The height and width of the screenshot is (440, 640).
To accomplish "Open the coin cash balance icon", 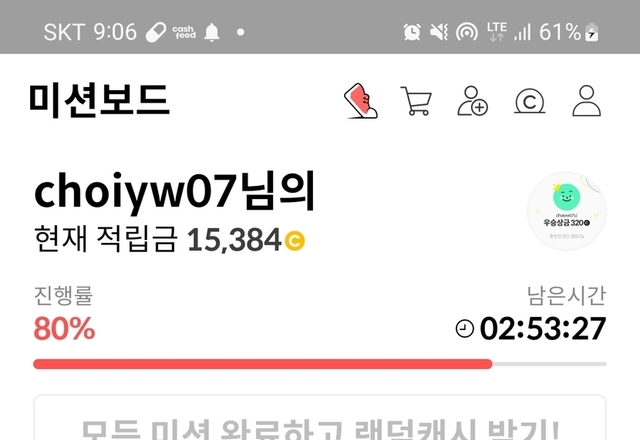I will tap(529, 101).
